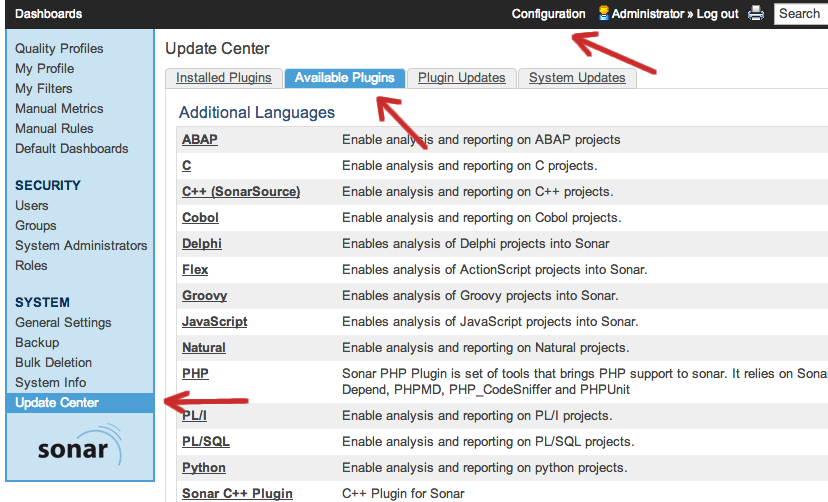Open Manual Rules settings
The height and width of the screenshot is (502, 828).
coord(54,129)
